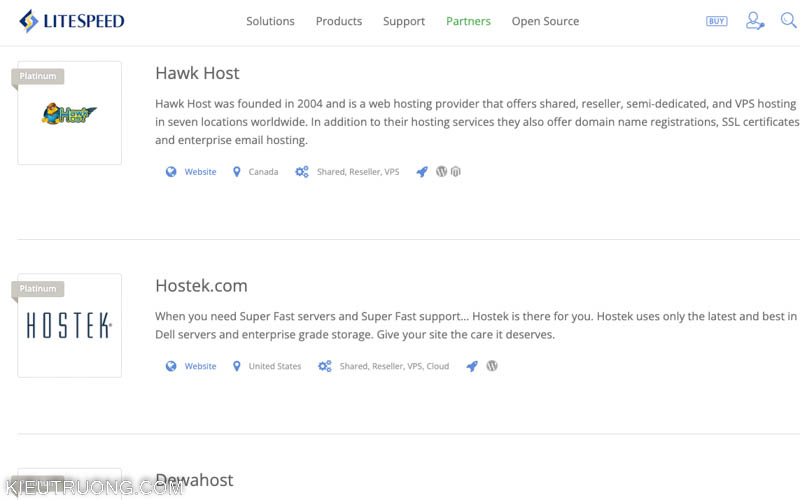Follow the Hostek.com Website link

tap(201, 366)
